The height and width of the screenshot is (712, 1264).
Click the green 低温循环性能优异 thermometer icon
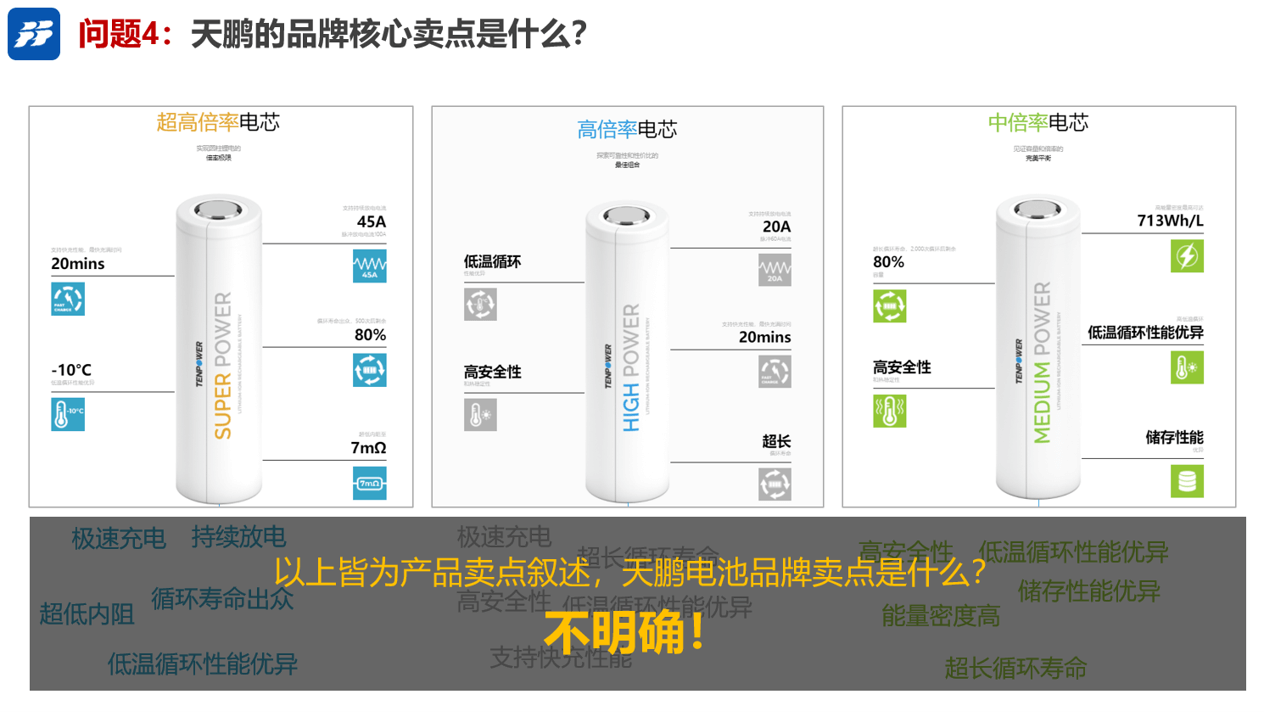[1187, 367]
